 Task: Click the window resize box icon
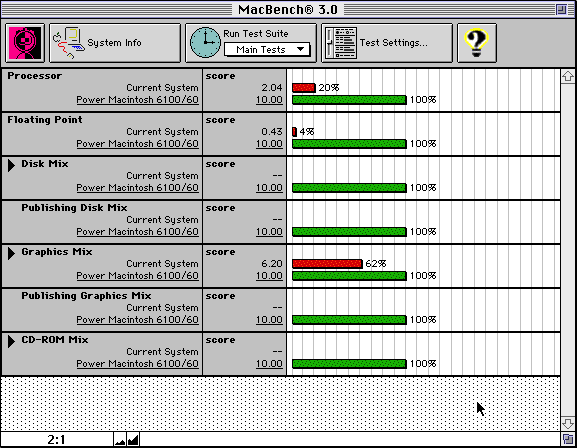(x=568, y=439)
